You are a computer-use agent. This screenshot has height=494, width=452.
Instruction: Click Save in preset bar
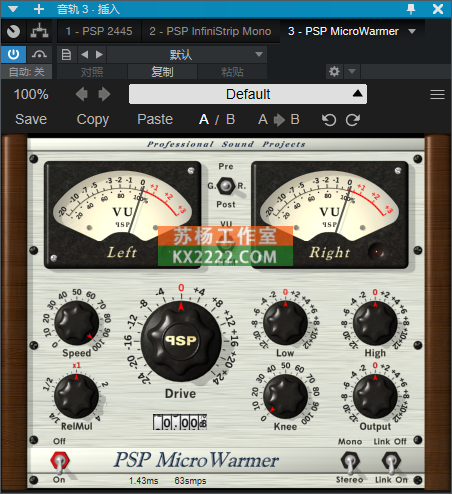tap(31, 119)
